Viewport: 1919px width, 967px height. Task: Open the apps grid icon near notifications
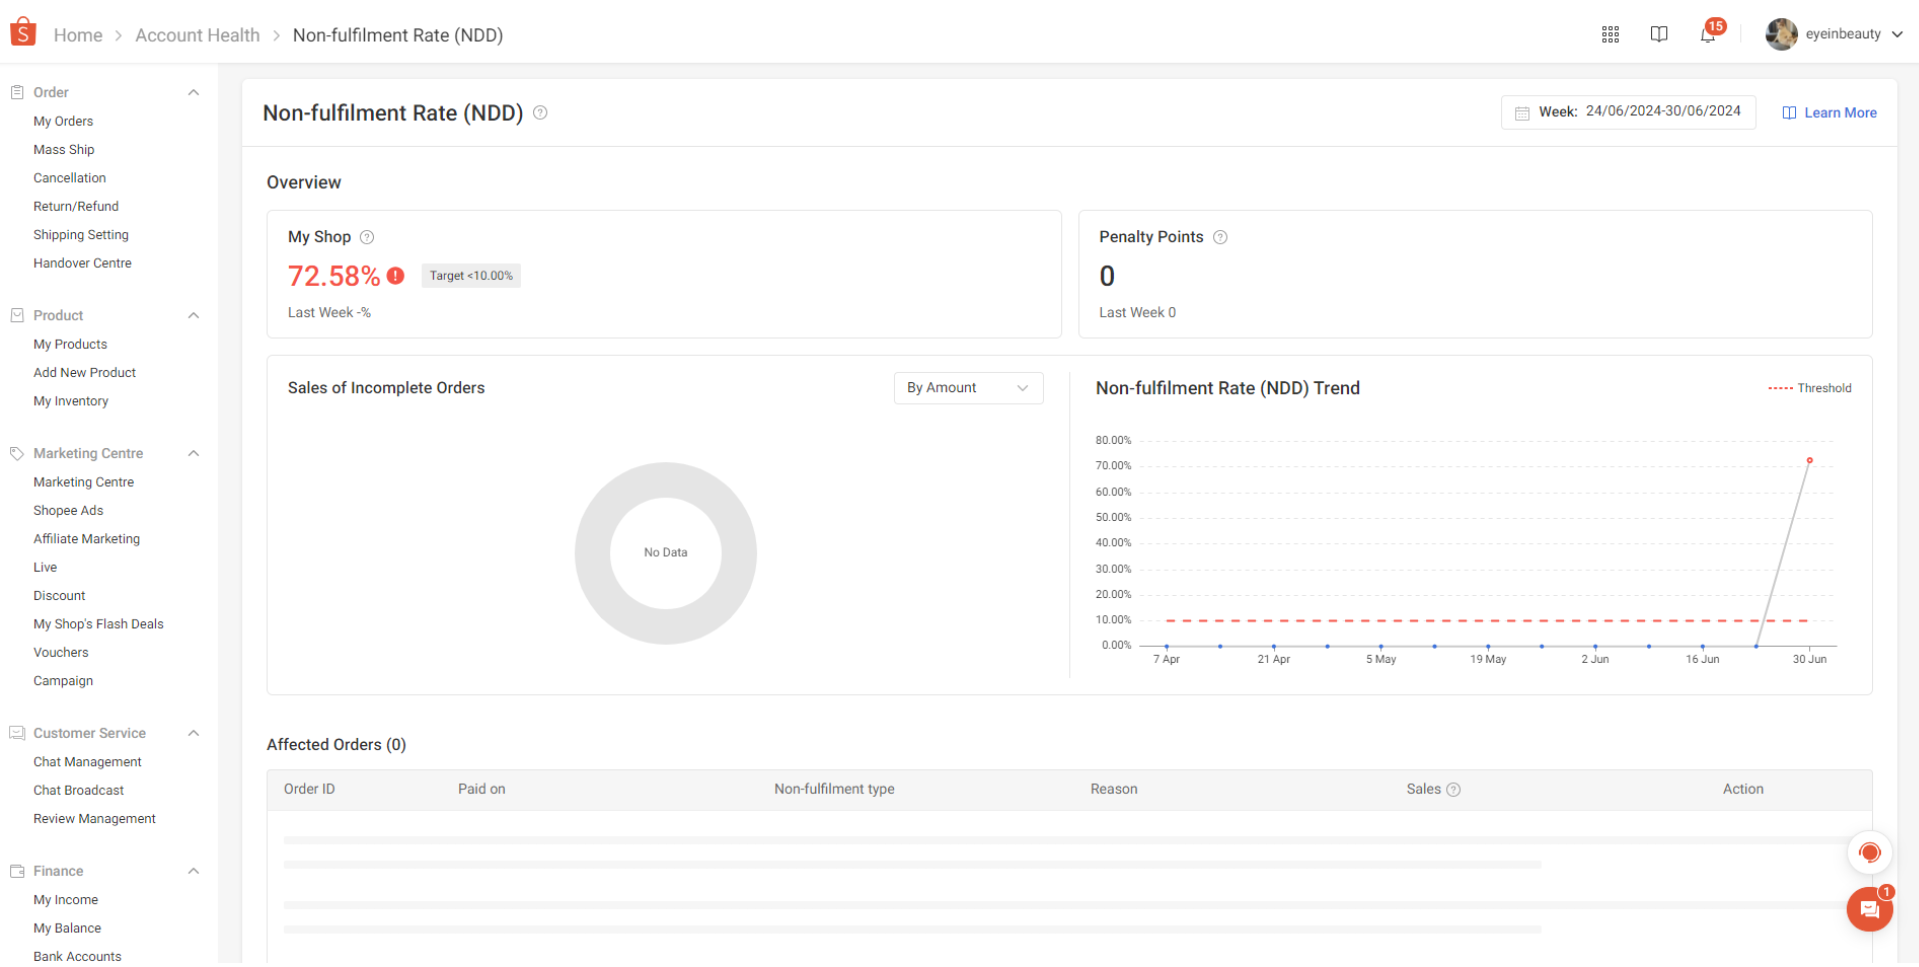1610,33
